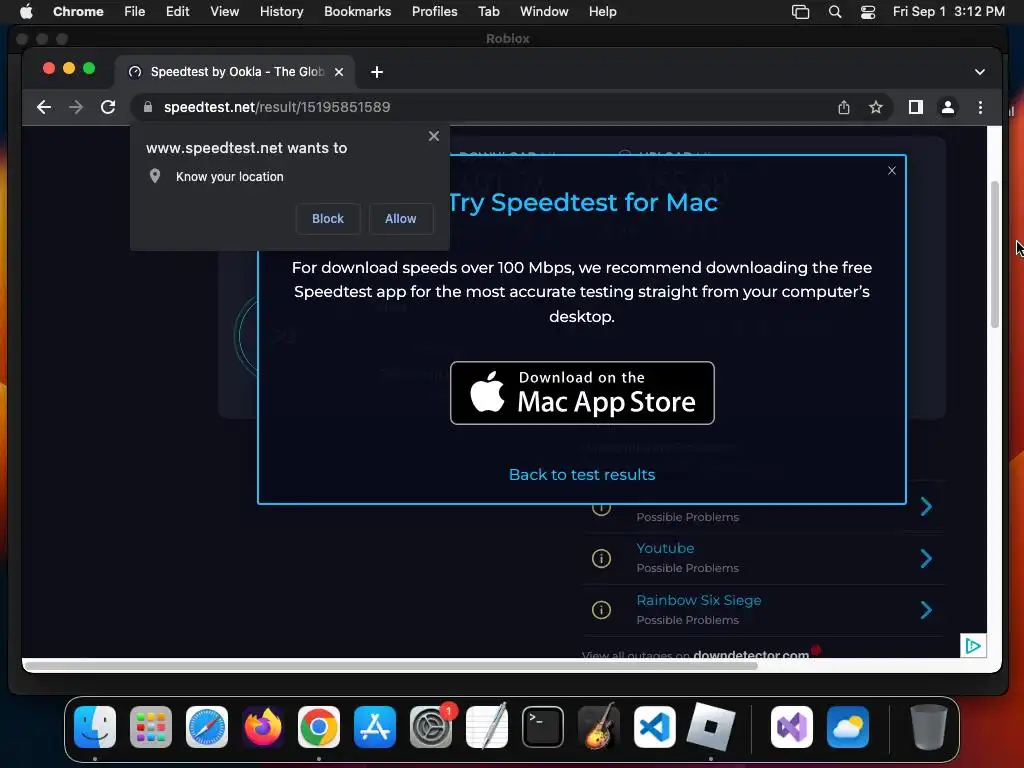Open Visual Studio Code from the Dock
Image resolution: width=1024 pixels, height=768 pixels.
pyautogui.click(x=655, y=727)
